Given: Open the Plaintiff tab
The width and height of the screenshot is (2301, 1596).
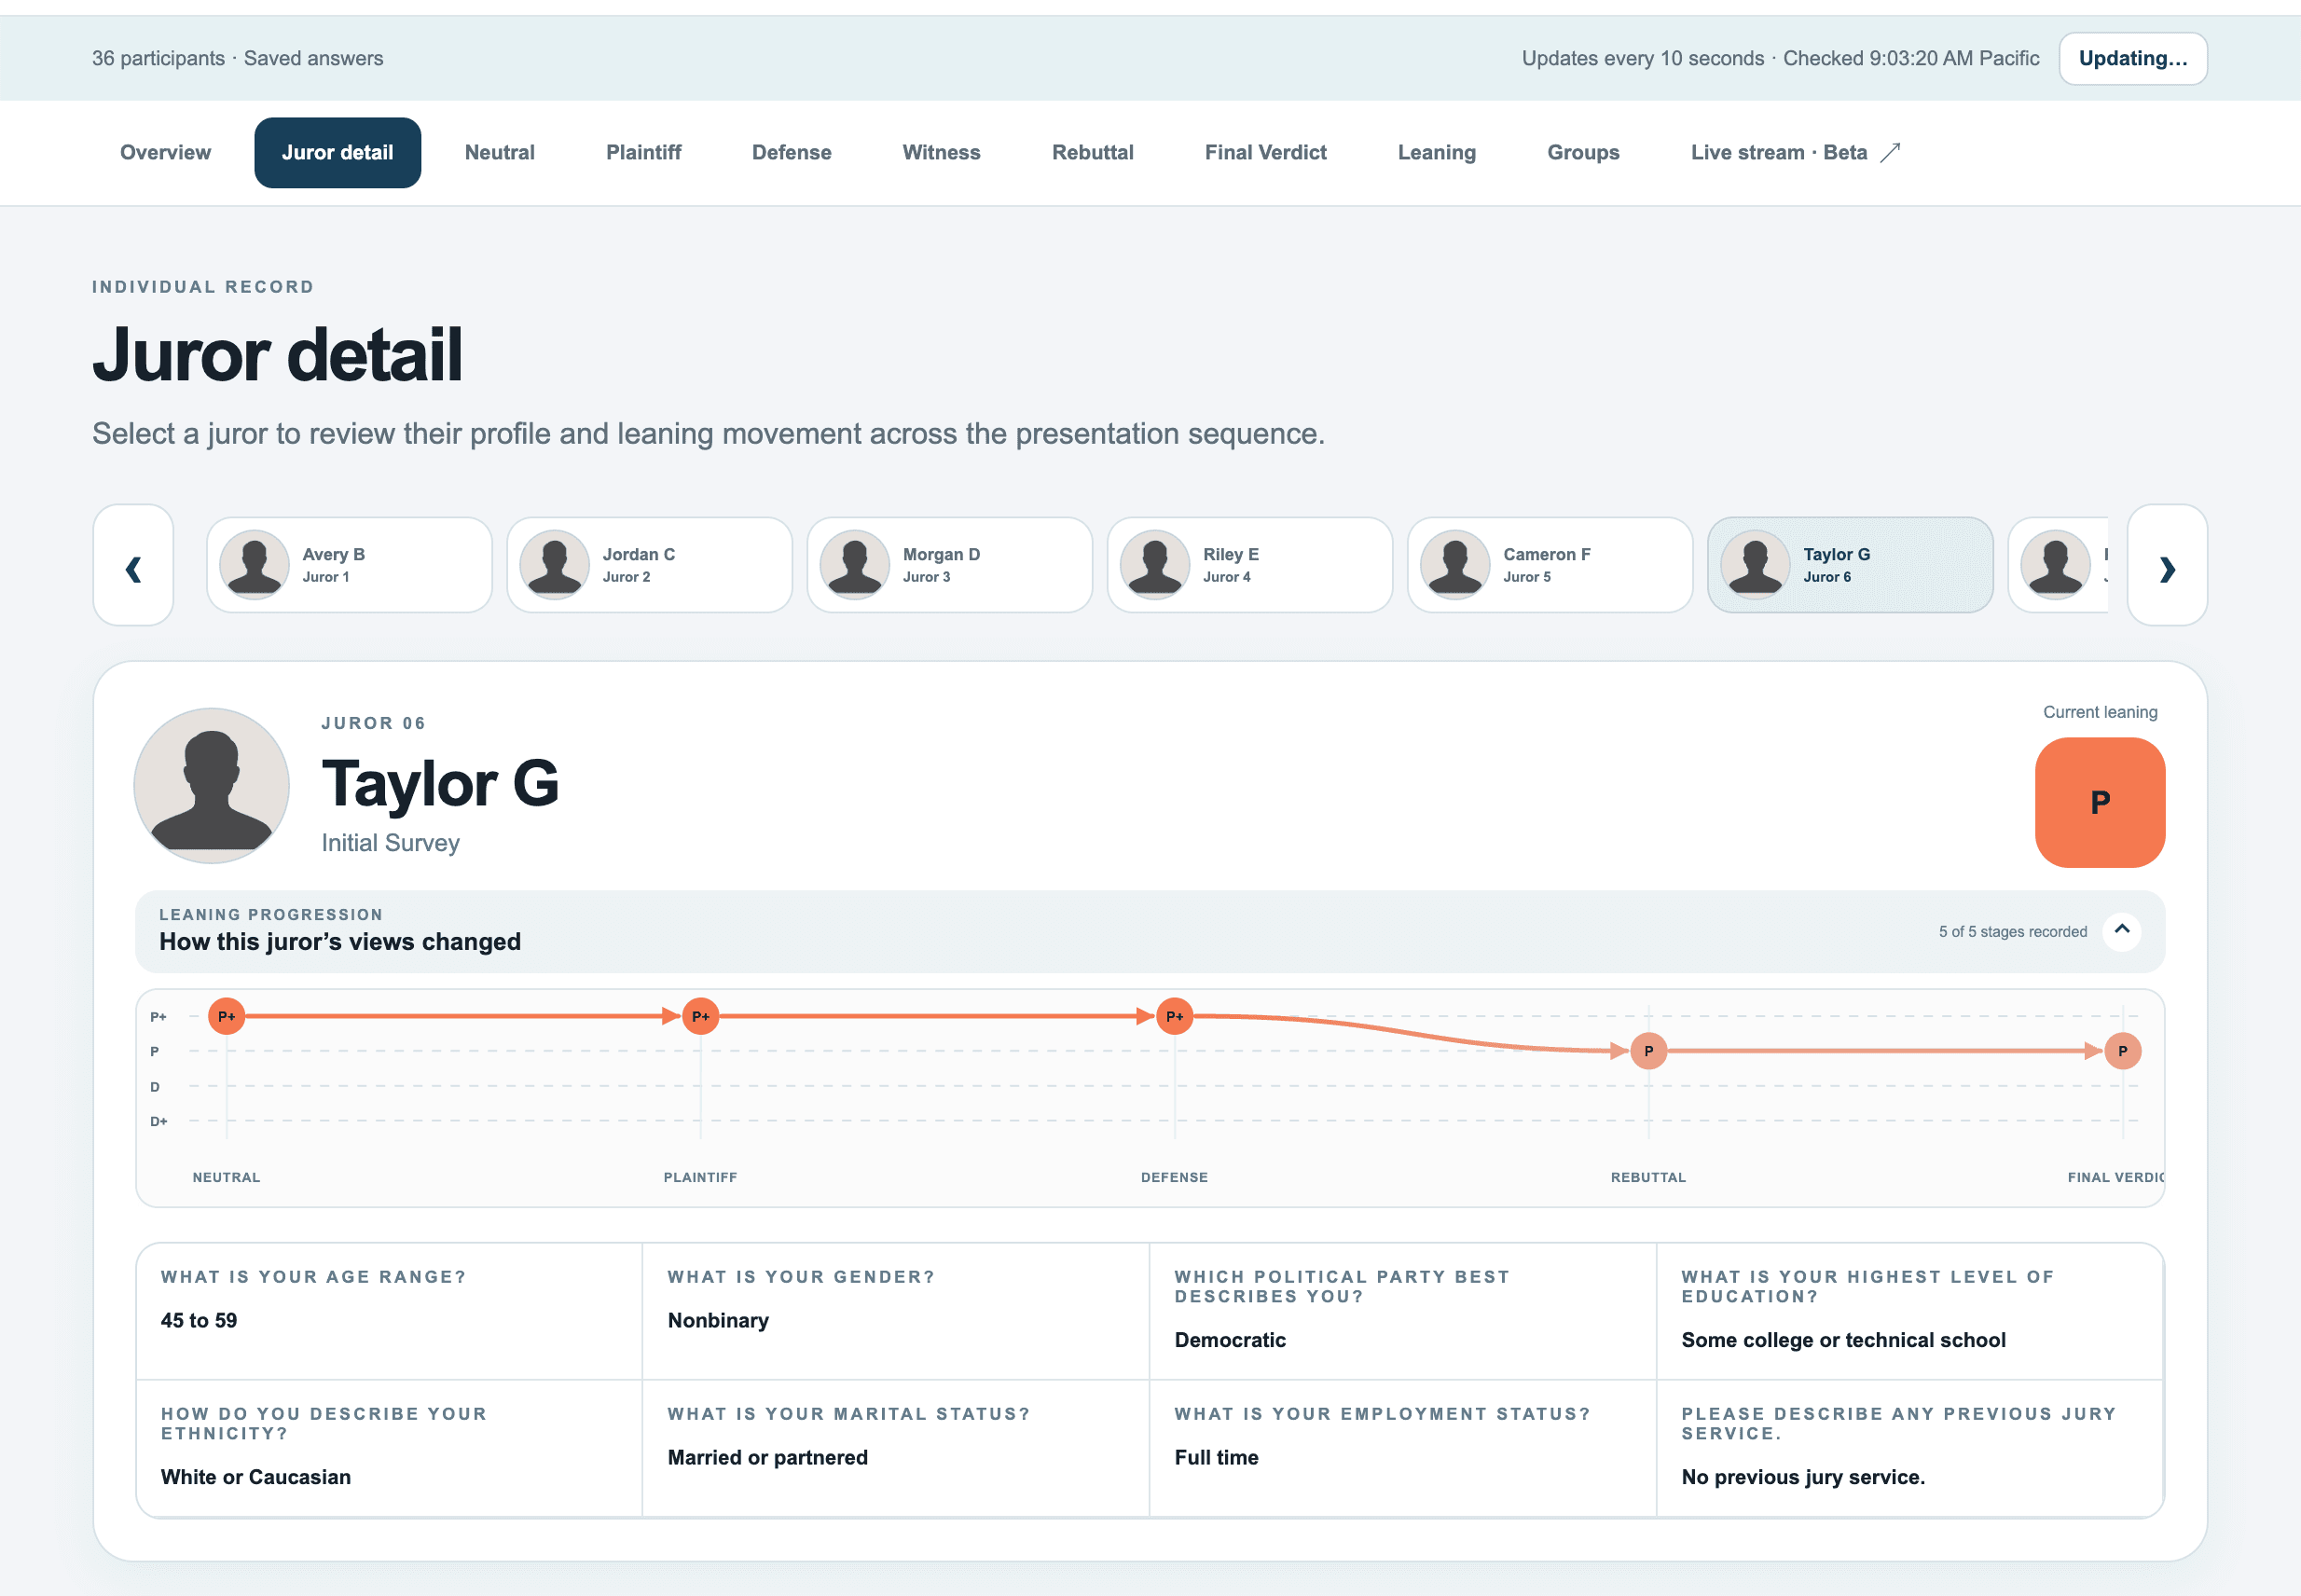Looking at the screenshot, I should coord(643,152).
